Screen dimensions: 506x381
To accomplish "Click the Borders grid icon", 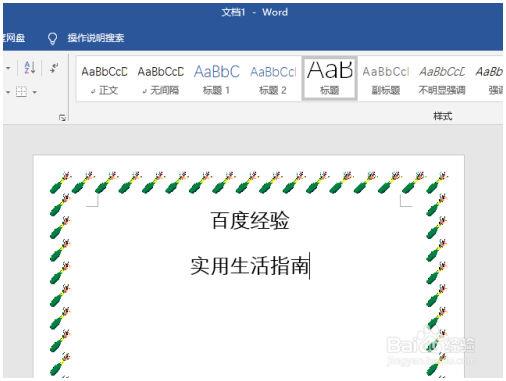I will tap(21, 92).
